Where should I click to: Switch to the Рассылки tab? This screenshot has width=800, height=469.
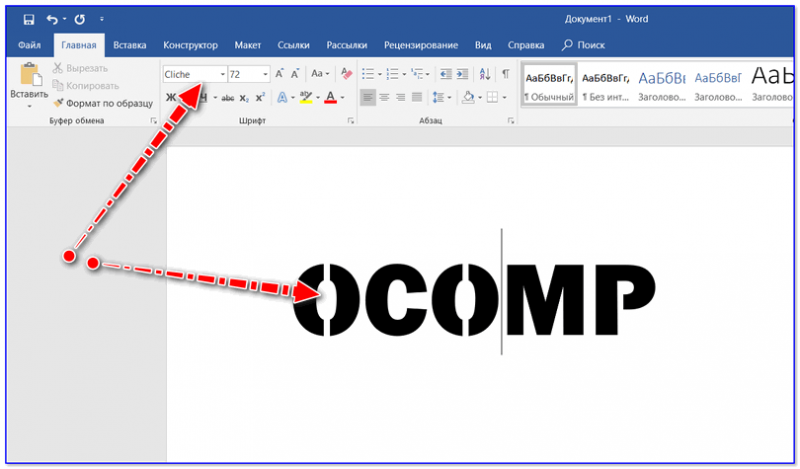[346, 45]
